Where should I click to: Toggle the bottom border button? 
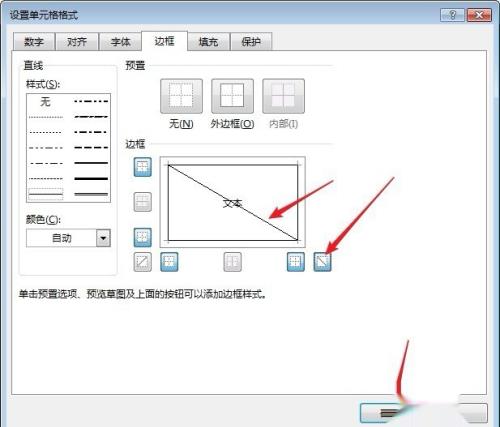[x=143, y=237]
